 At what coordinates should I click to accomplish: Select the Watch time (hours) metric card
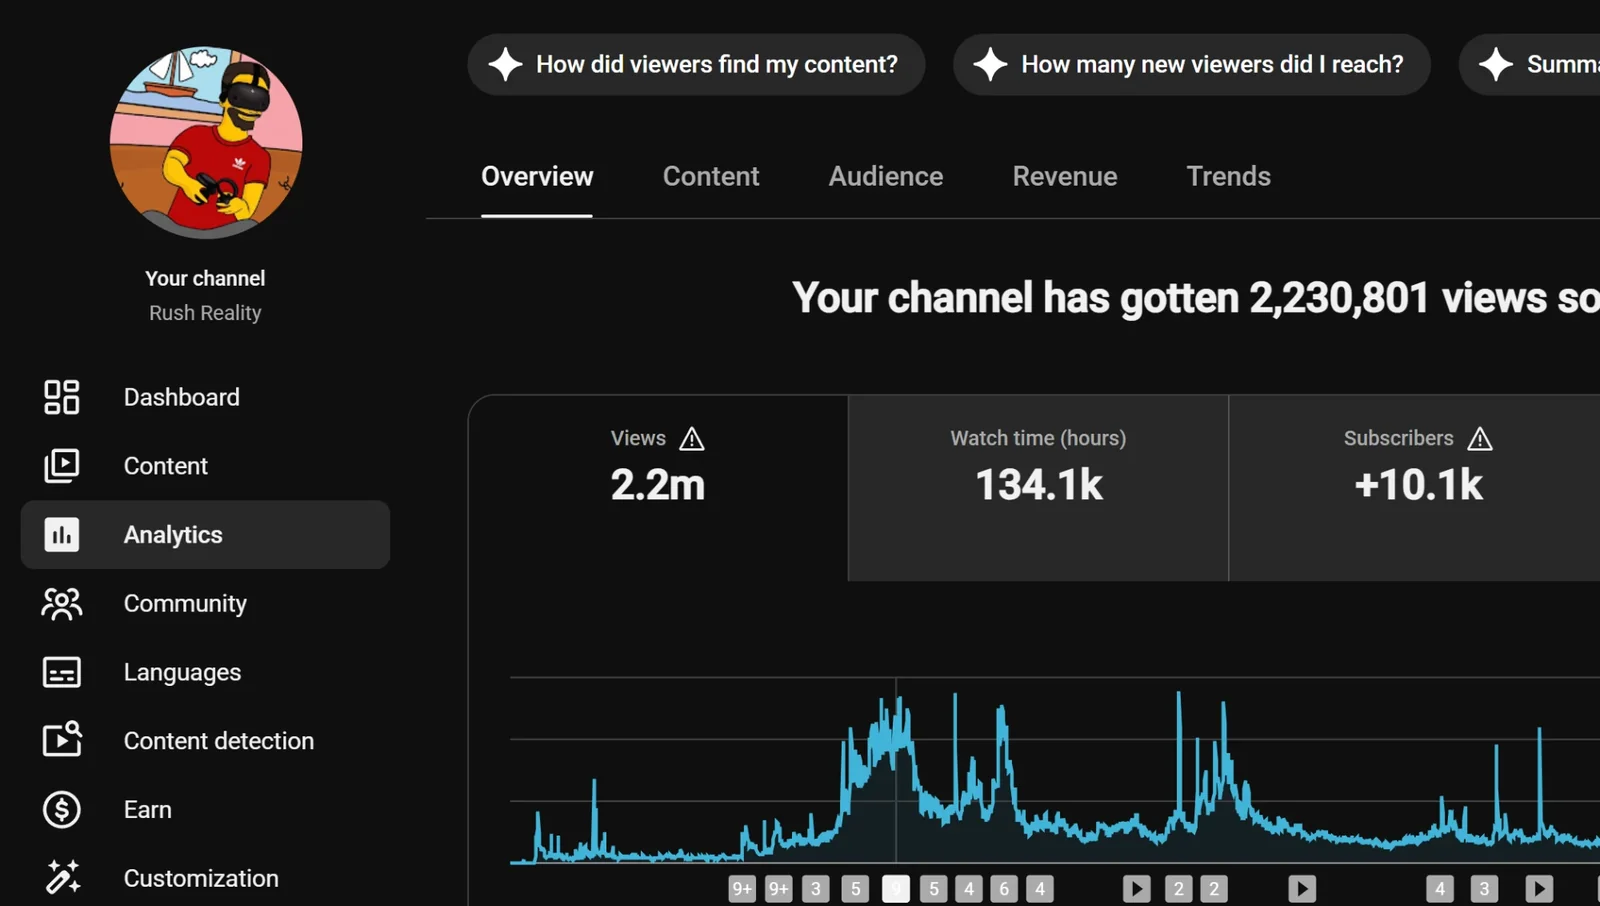1038,488
